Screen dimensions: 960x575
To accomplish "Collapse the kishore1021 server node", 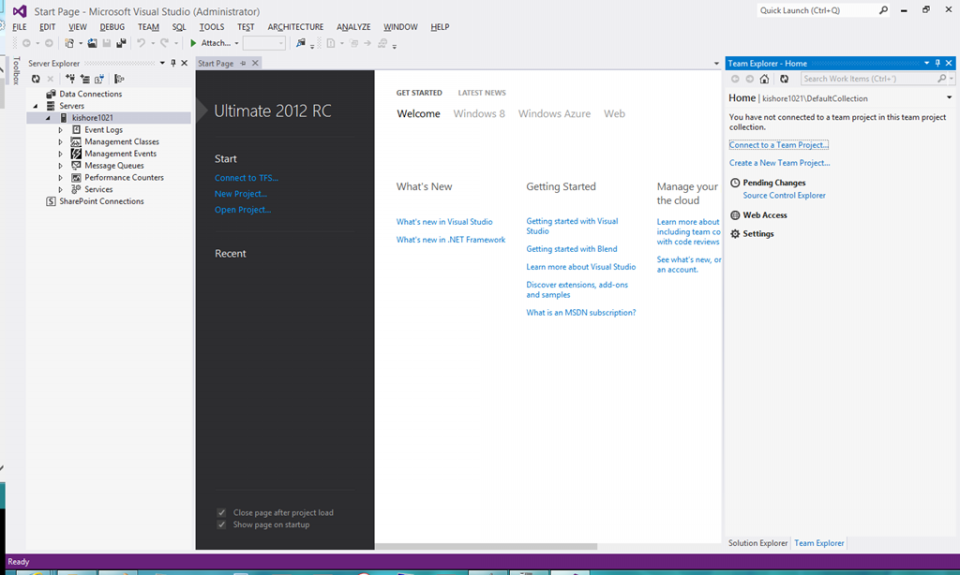I will 48,118.
